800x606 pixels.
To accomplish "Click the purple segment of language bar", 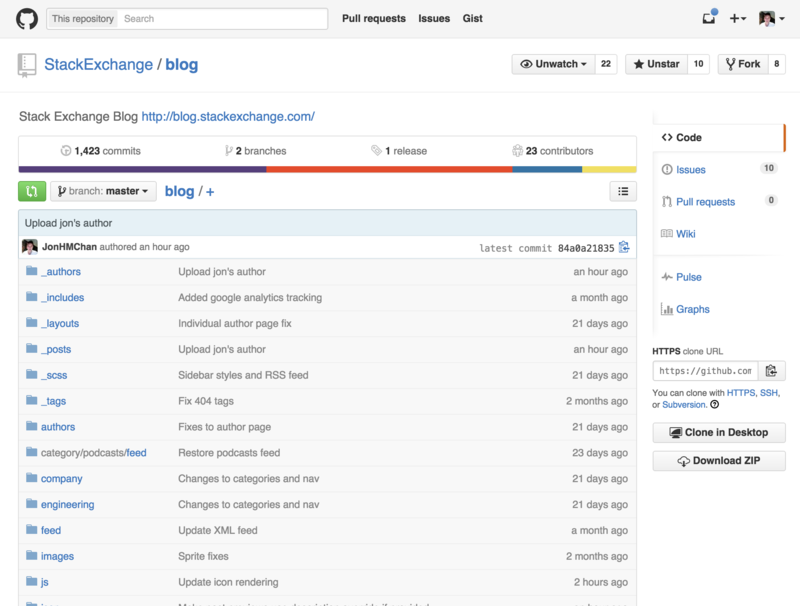I will pos(142,169).
